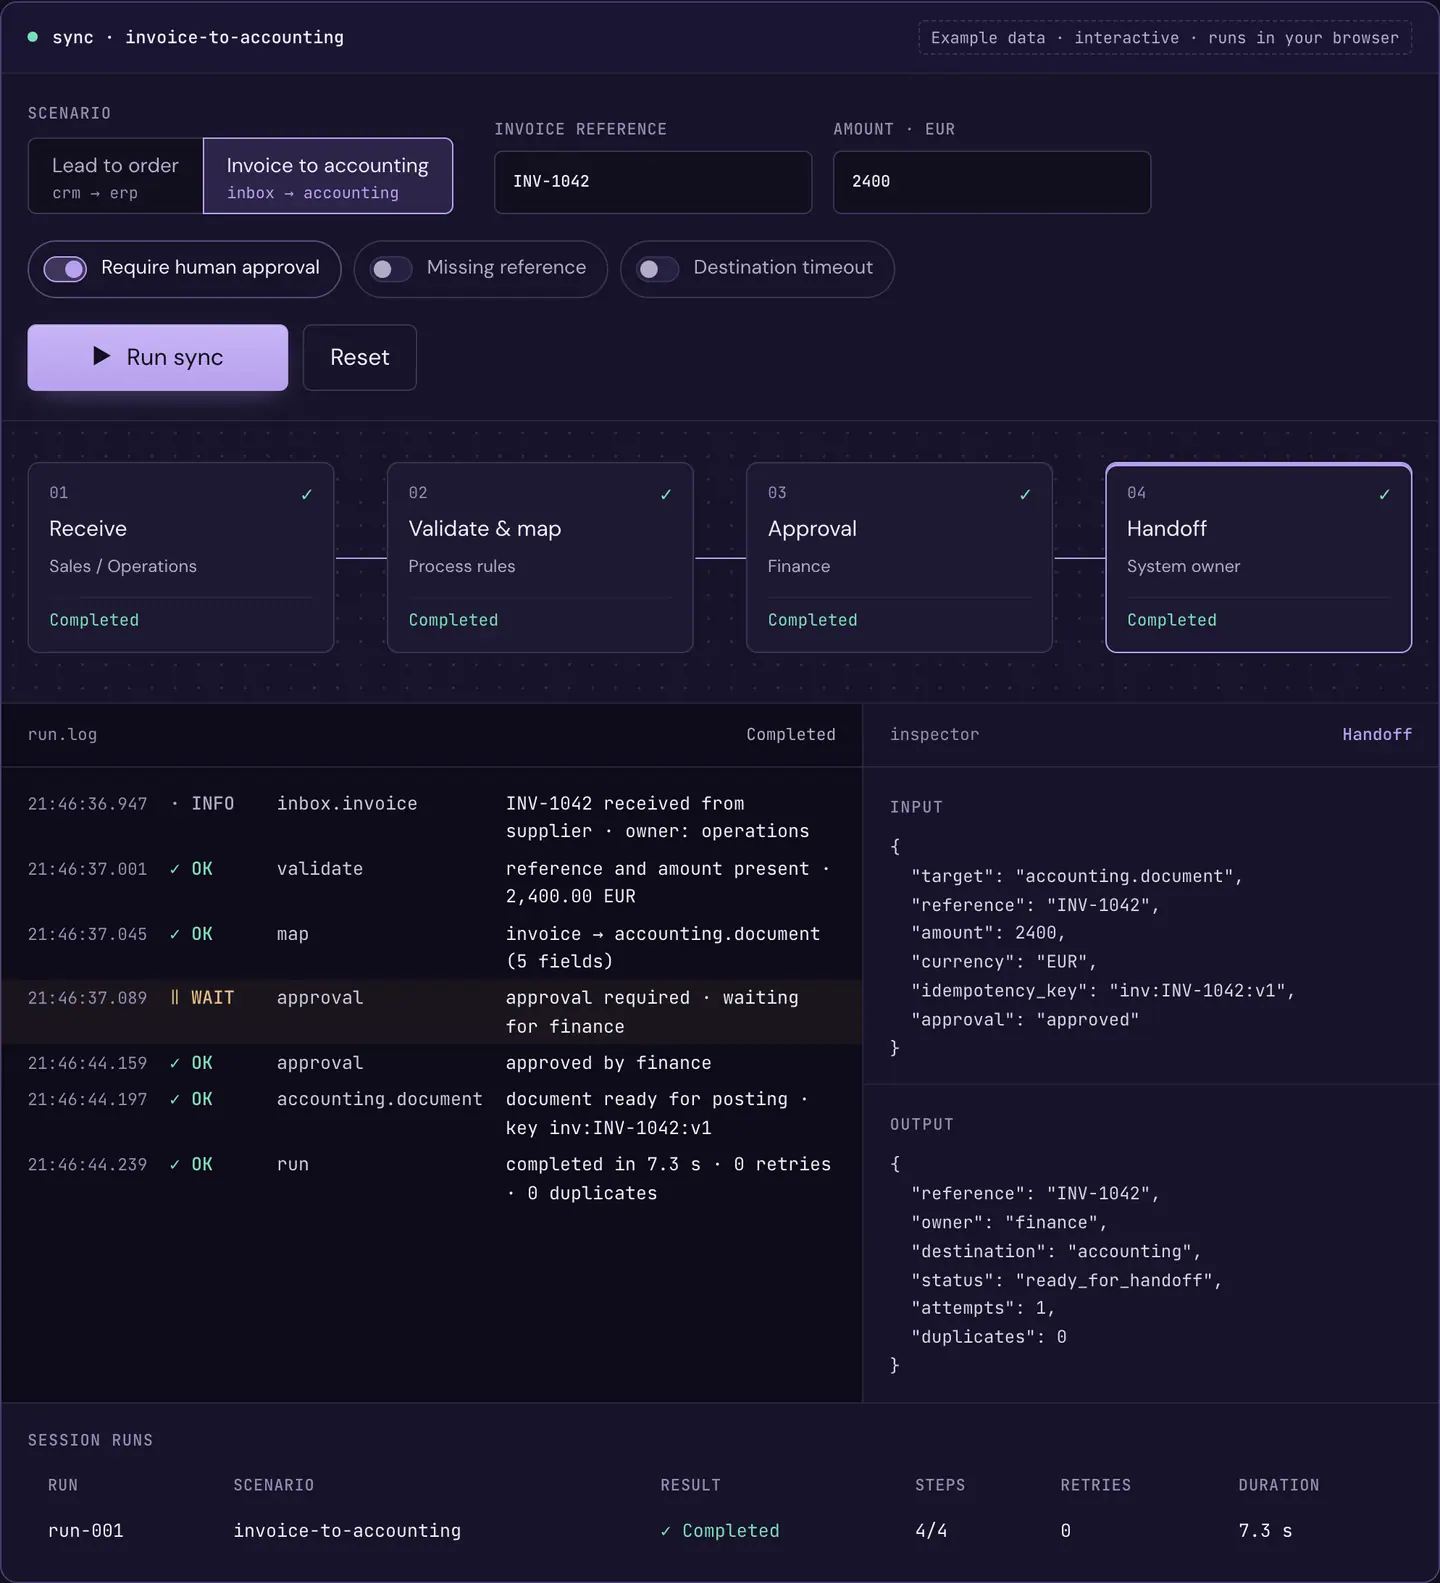Click the run.log panel title
Image resolution: width=1440 pixels, height=1583 pixels.
click(63, 735)
